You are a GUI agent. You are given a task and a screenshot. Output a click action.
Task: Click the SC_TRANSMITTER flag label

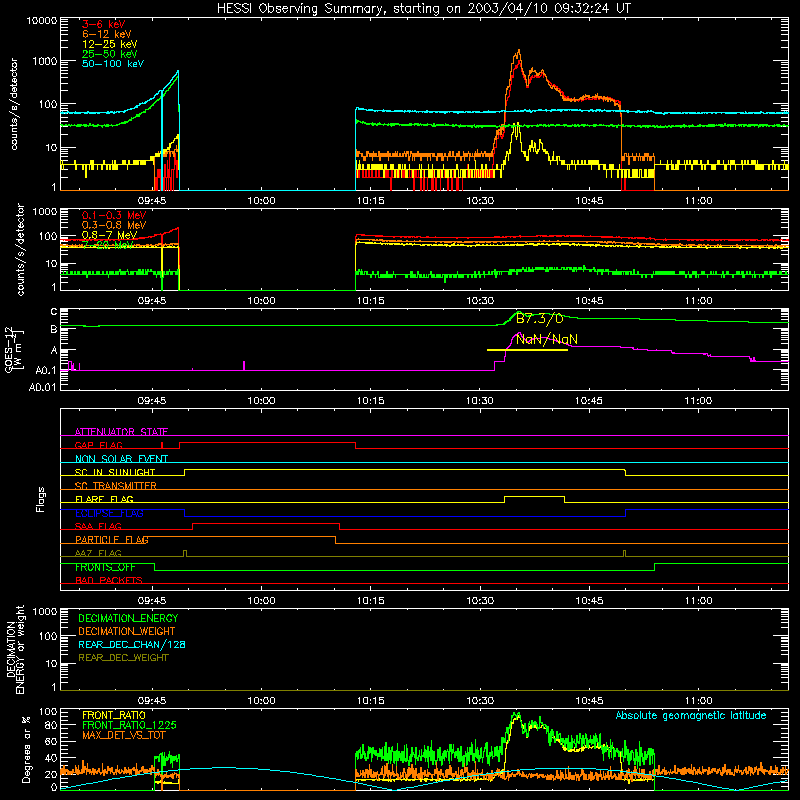(115, 486)
